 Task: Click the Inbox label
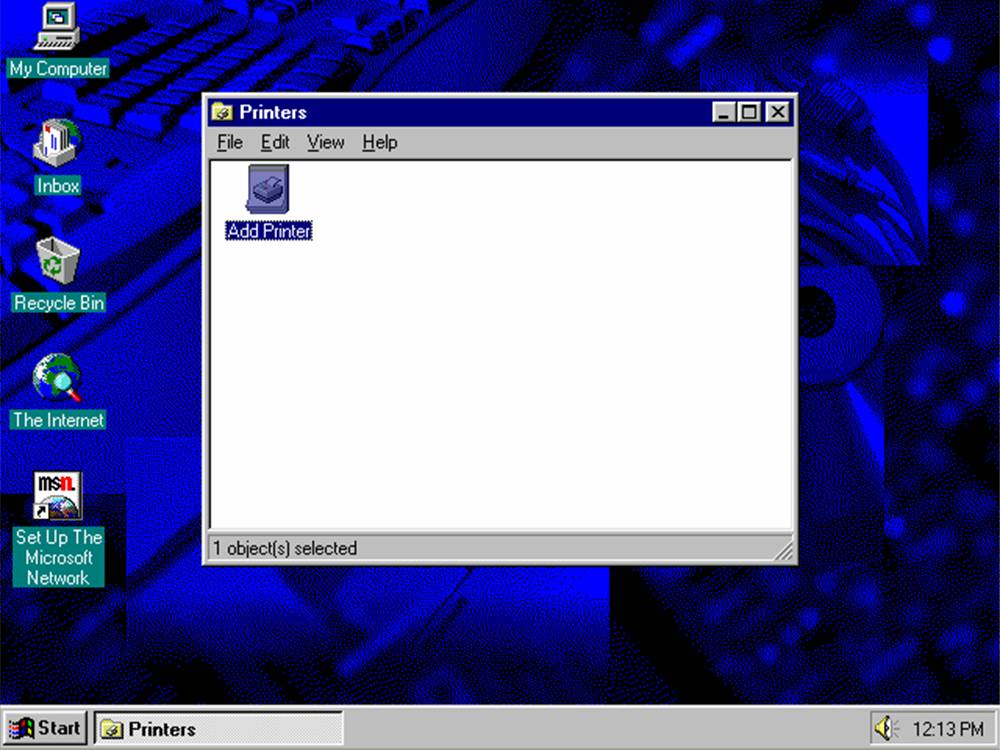[58, 186]
